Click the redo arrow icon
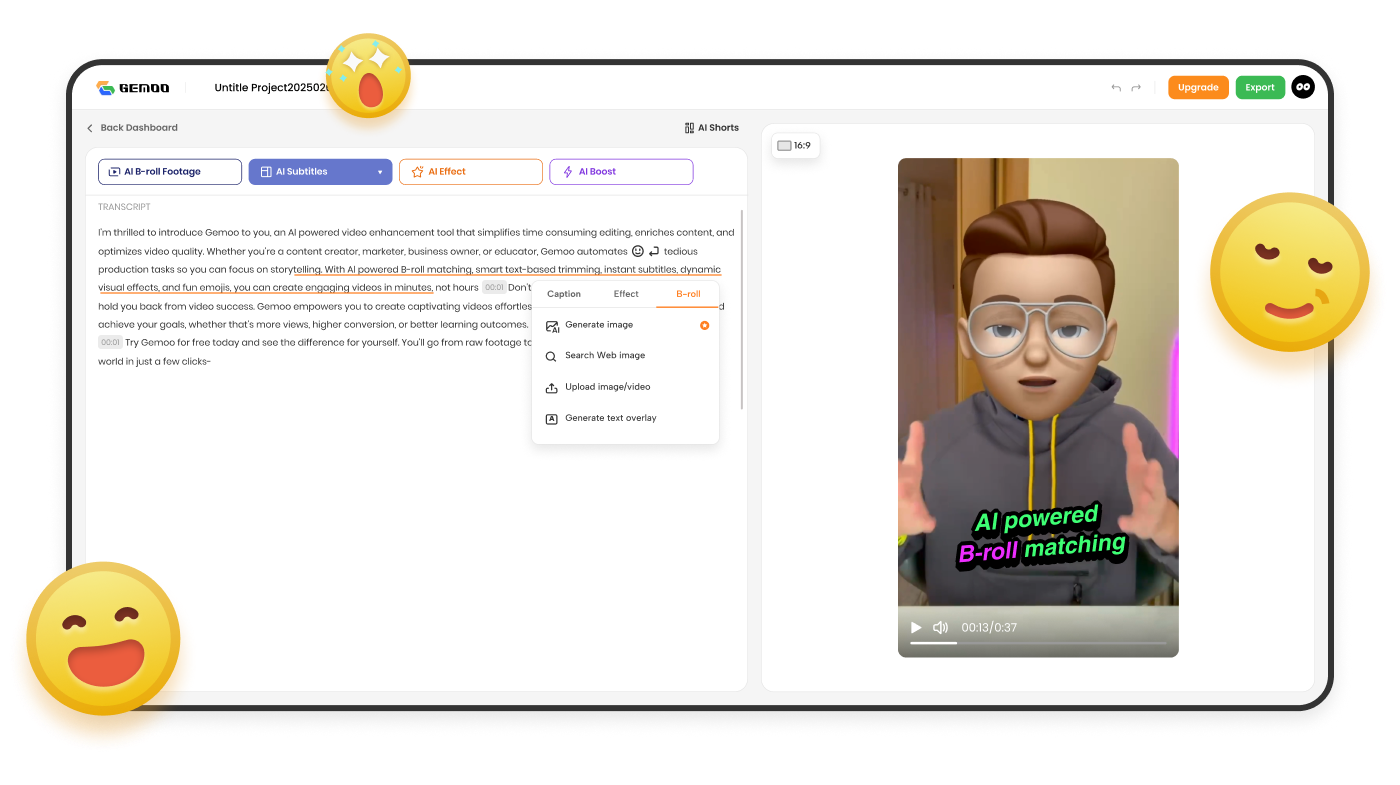1400x785 pixels. (1136, 88)
